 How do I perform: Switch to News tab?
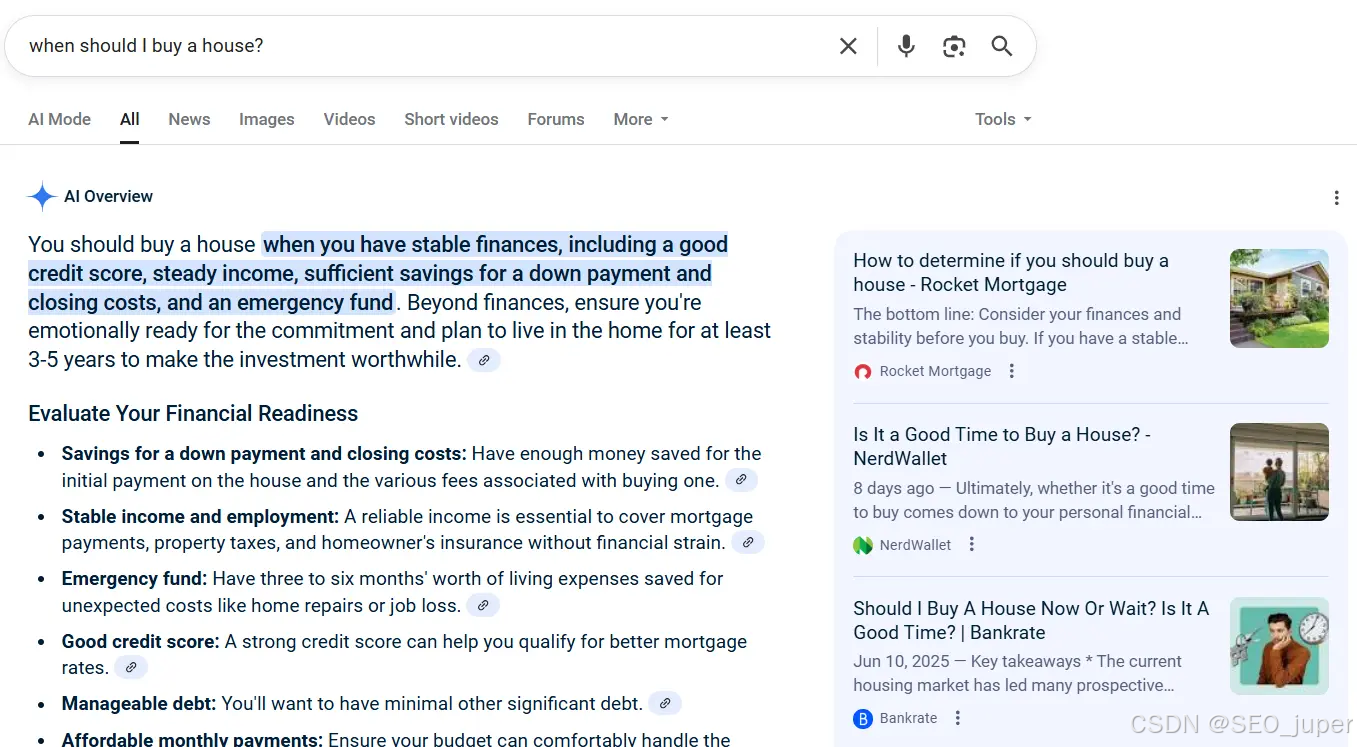click(x=189, y=119)
